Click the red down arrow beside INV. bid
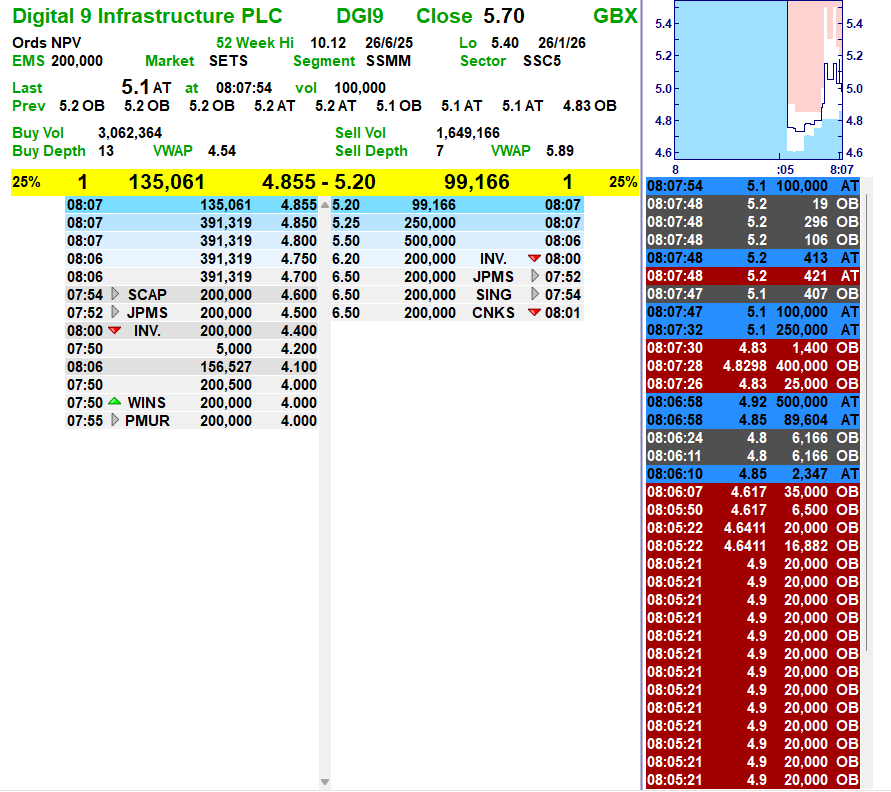Image resolution: width=891 pixels, height=792 pixels. pyautogui.click(x=114, y=331)
